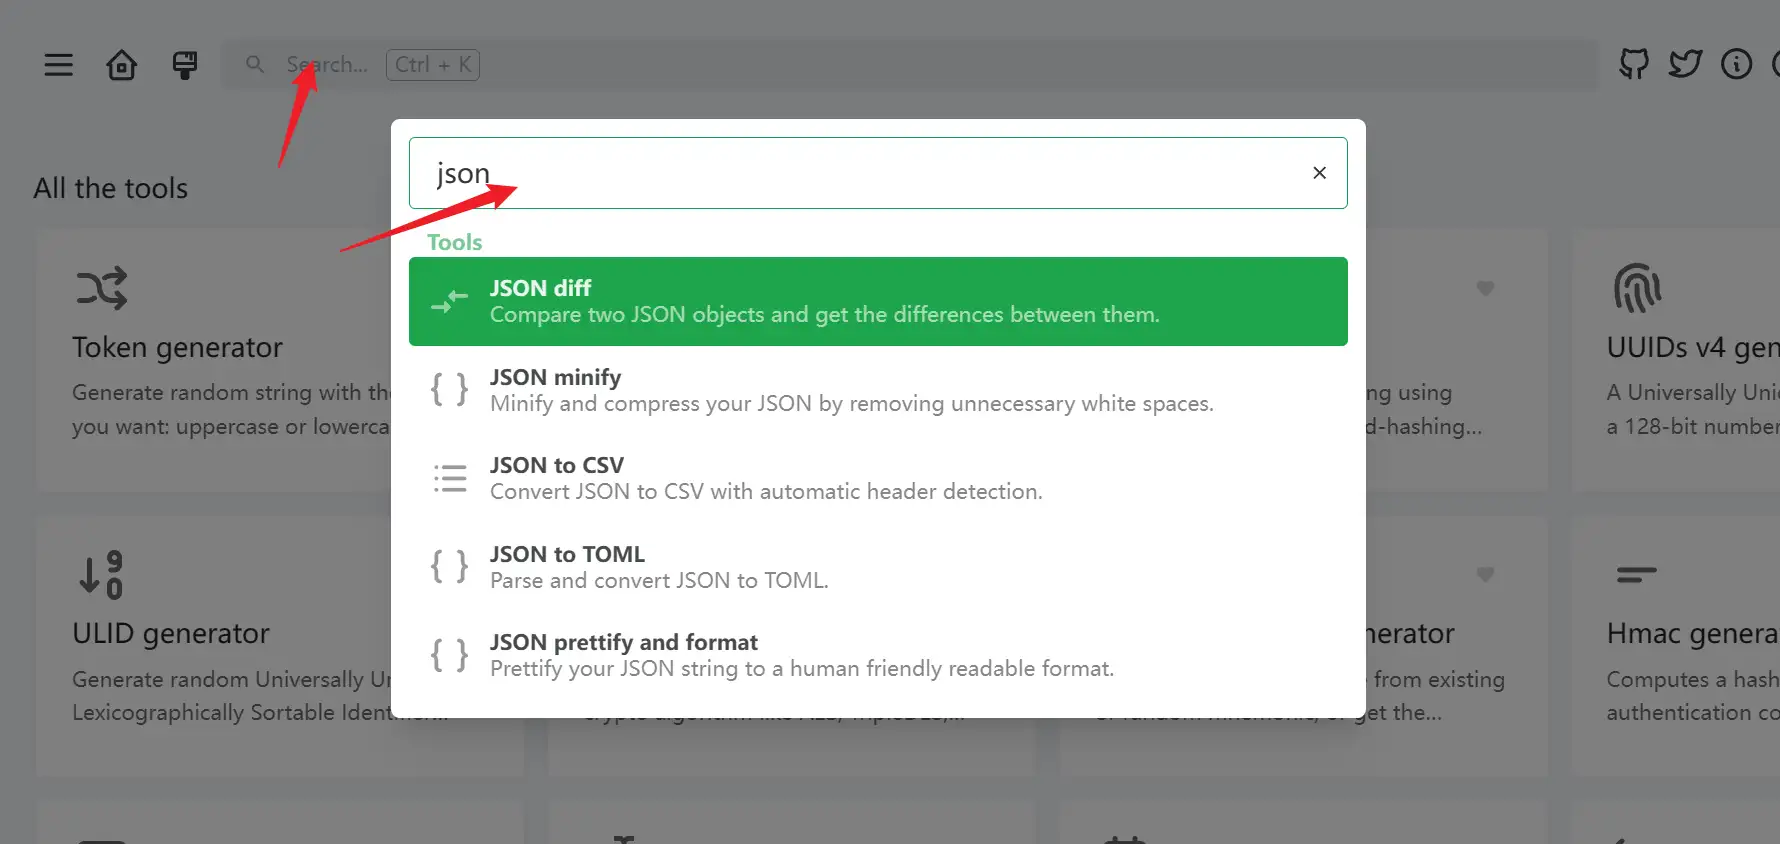Click the info about icon
Screen dimensions: 1780x844
[1736, 65]
